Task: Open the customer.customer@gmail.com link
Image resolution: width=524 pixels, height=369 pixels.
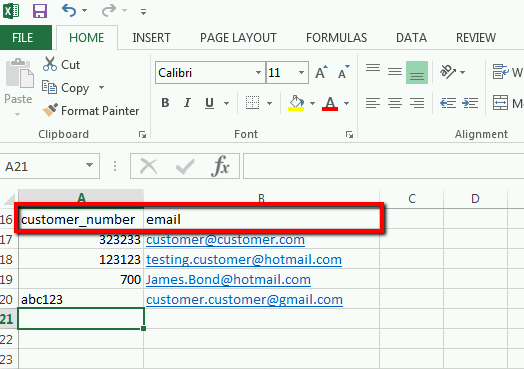Action: 245,300
